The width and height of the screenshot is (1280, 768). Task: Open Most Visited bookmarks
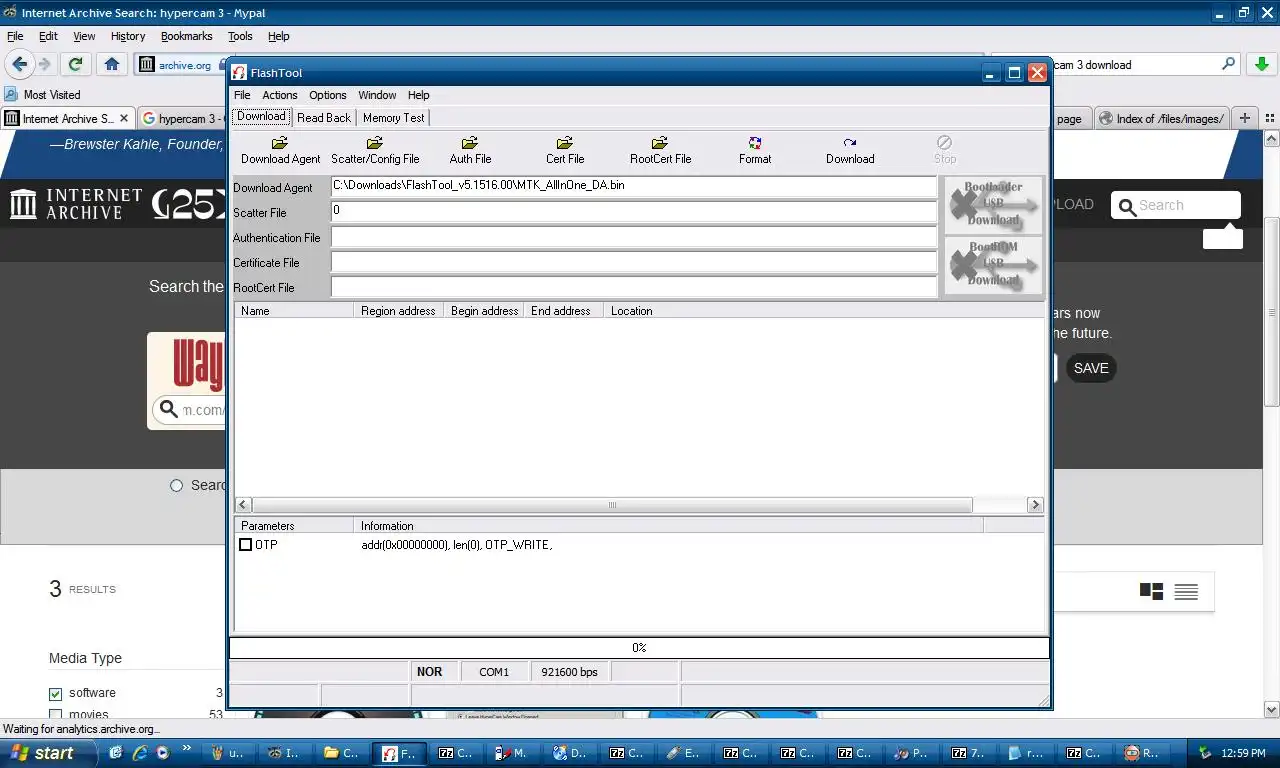(x=42, y=95)
